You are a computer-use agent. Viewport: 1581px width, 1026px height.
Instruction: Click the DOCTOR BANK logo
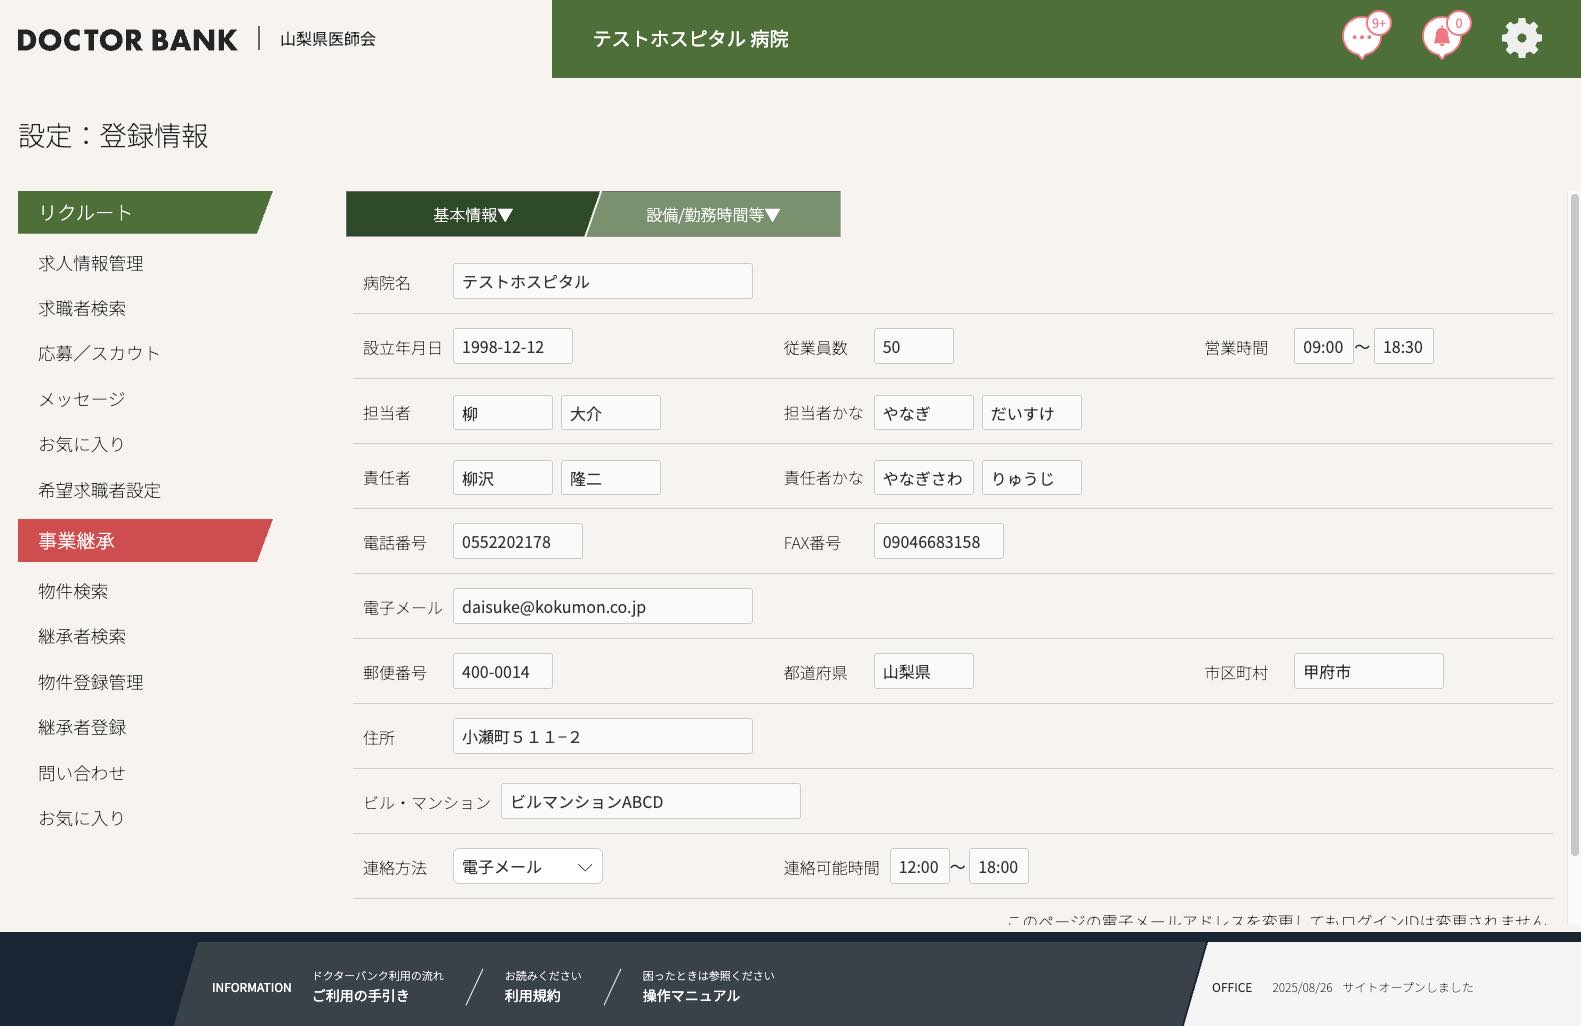tap(127, 40)
